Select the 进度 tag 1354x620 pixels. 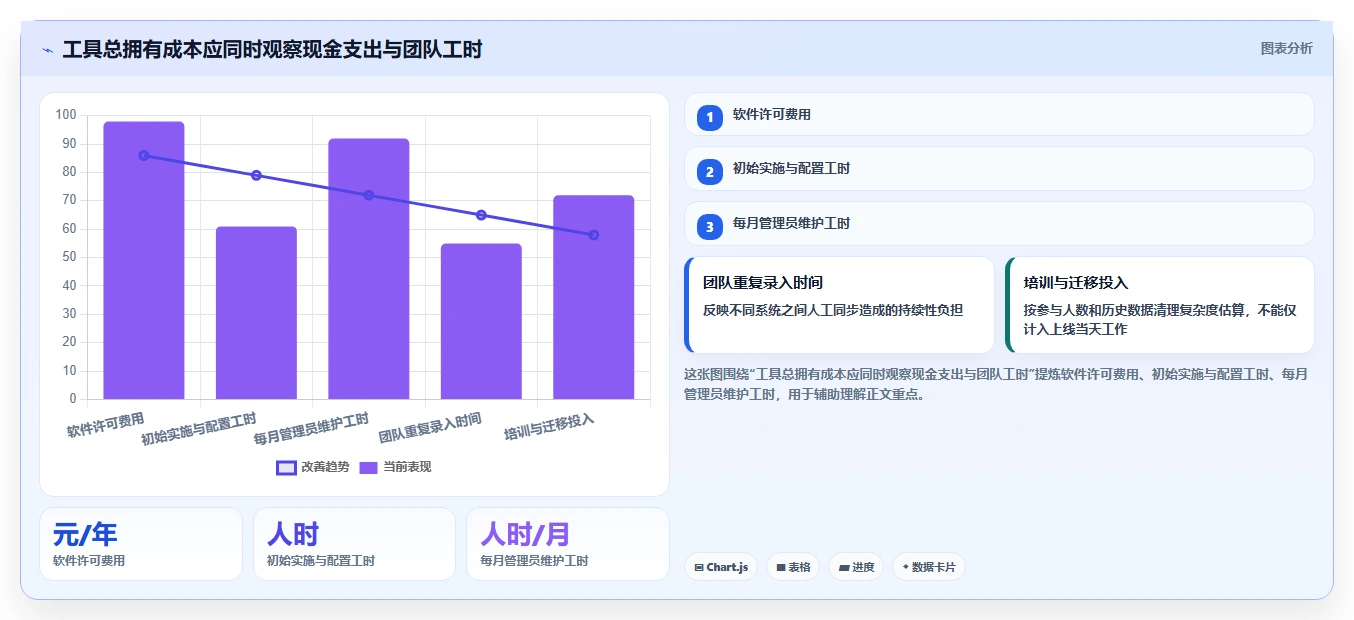coord(856,567)
